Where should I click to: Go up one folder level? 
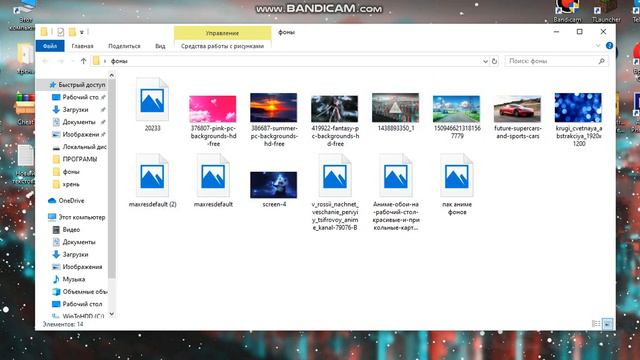point(83,61)
